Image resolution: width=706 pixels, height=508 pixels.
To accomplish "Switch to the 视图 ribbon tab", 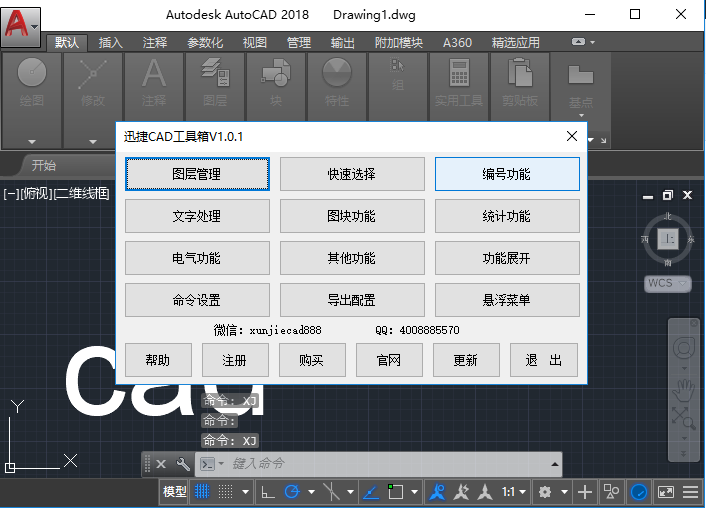I will tap(255, 43).
